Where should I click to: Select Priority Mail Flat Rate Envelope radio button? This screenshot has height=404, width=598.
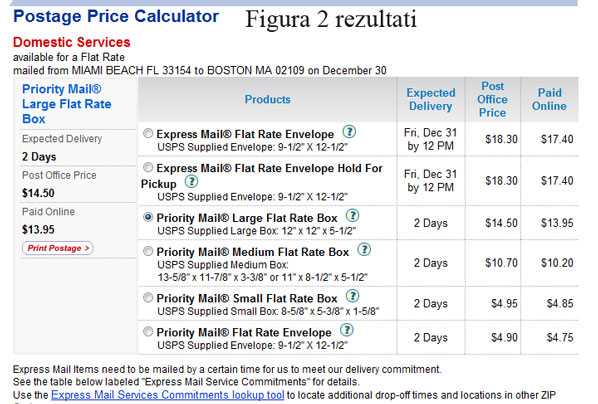click(x=148, y=332)
